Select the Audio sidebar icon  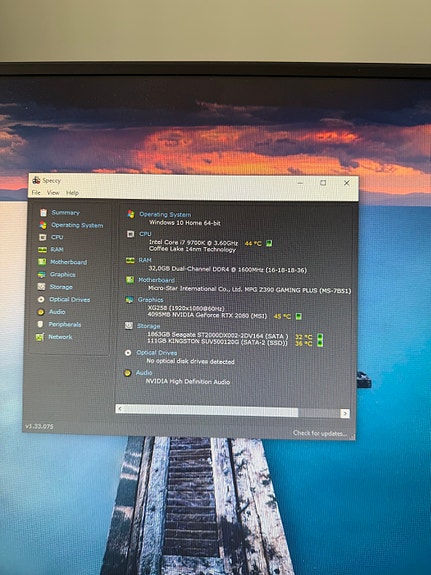[41, 312]
